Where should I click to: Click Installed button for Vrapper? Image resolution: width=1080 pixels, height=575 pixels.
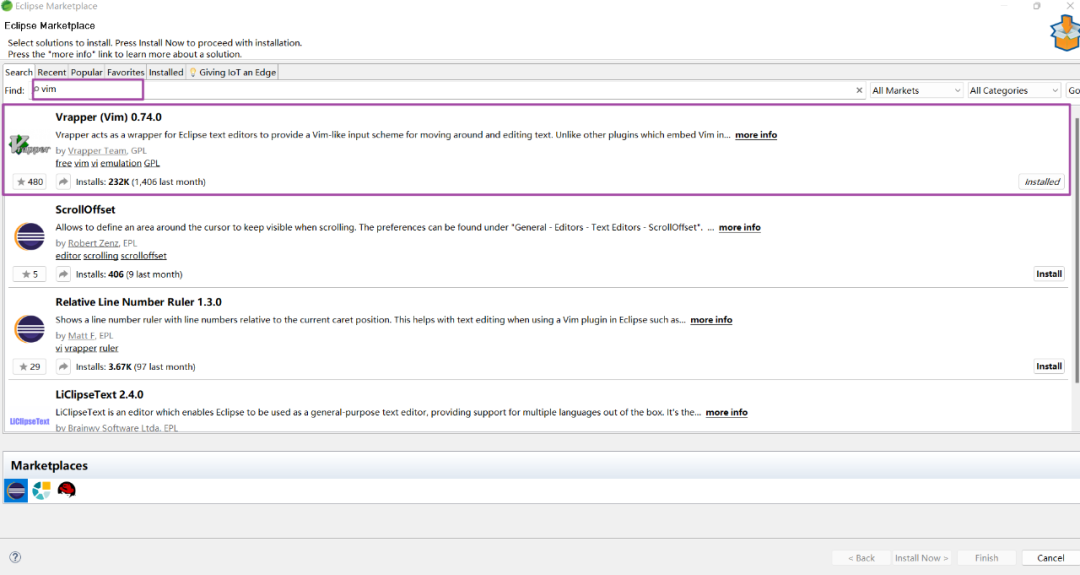click(x=1041, y=182)
